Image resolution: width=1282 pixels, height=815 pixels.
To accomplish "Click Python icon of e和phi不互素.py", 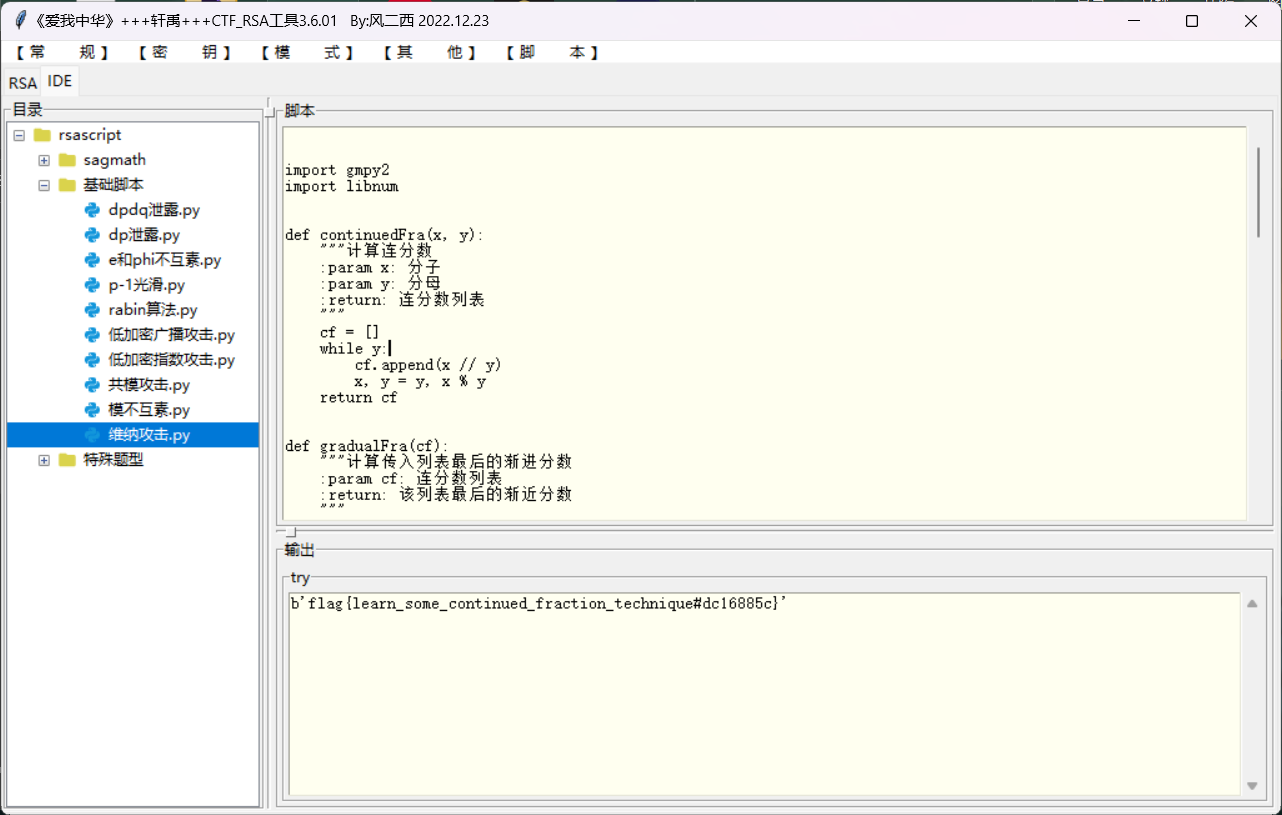I will click(x=92, y=260).
